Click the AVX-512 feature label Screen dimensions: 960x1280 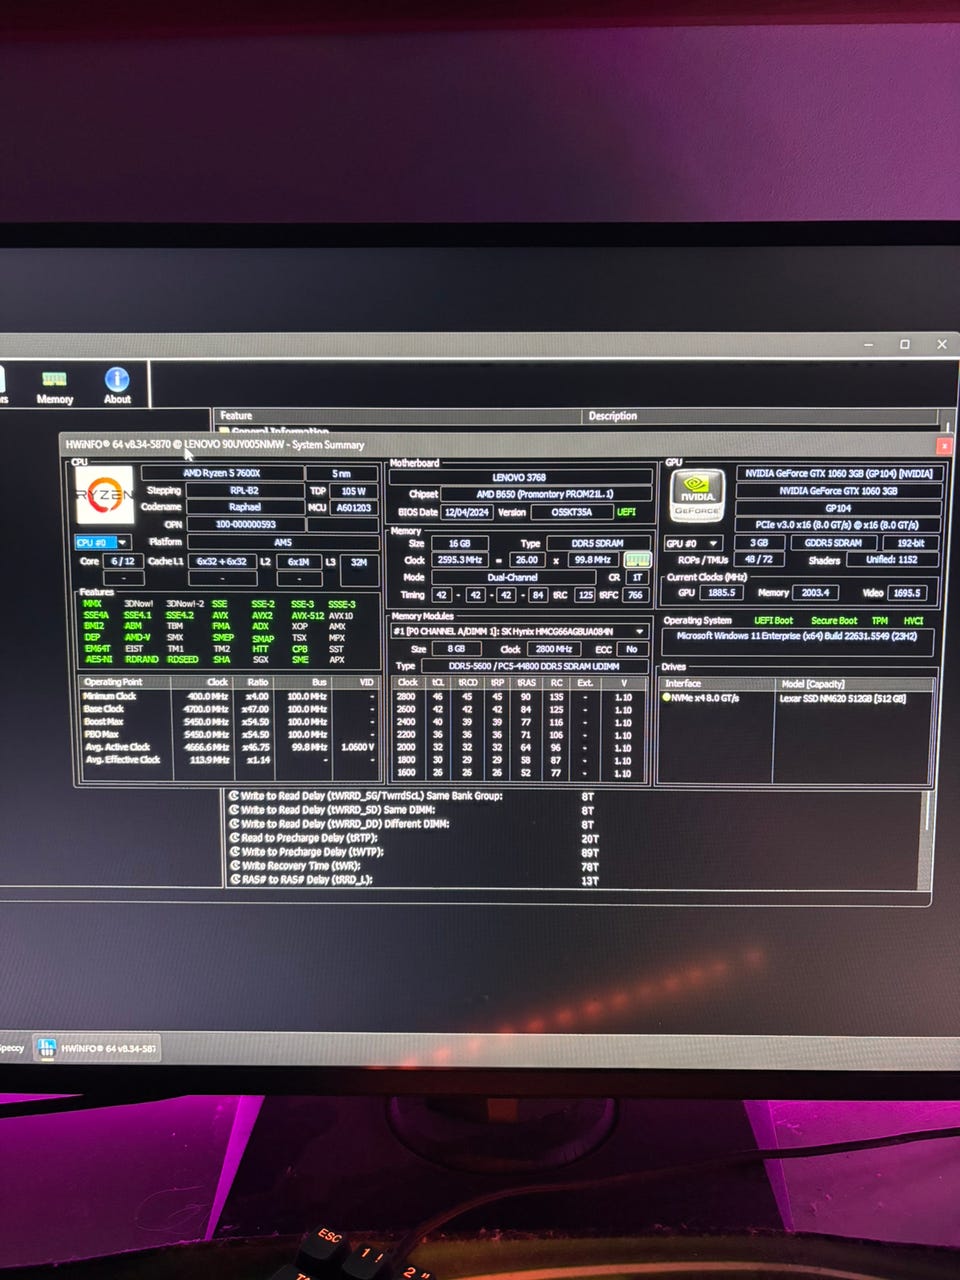click(x=306, y=615)
